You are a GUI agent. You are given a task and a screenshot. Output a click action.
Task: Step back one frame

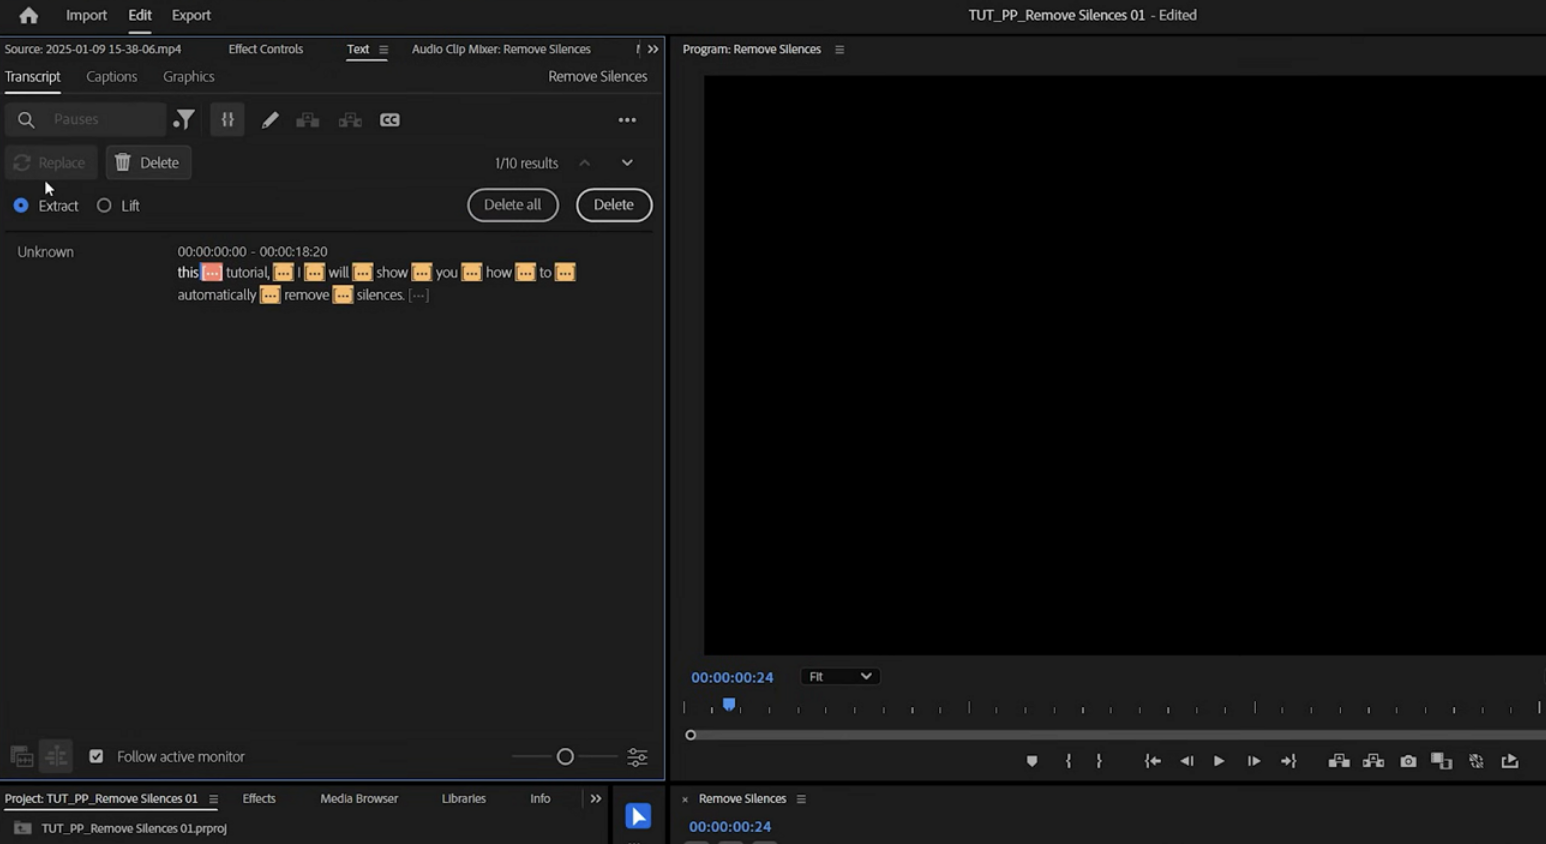(1187, 761)
